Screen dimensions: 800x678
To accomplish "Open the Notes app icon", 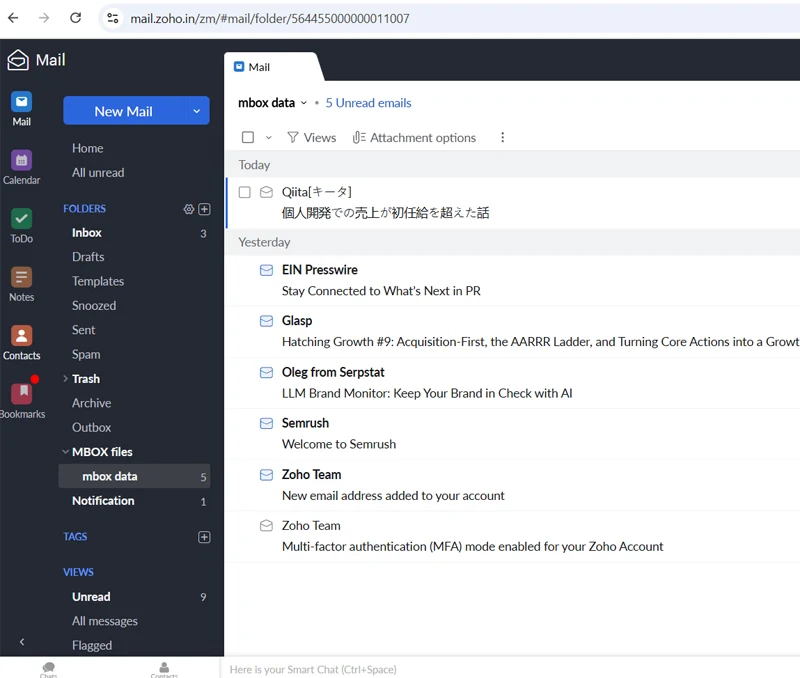I will pos(21,278).
